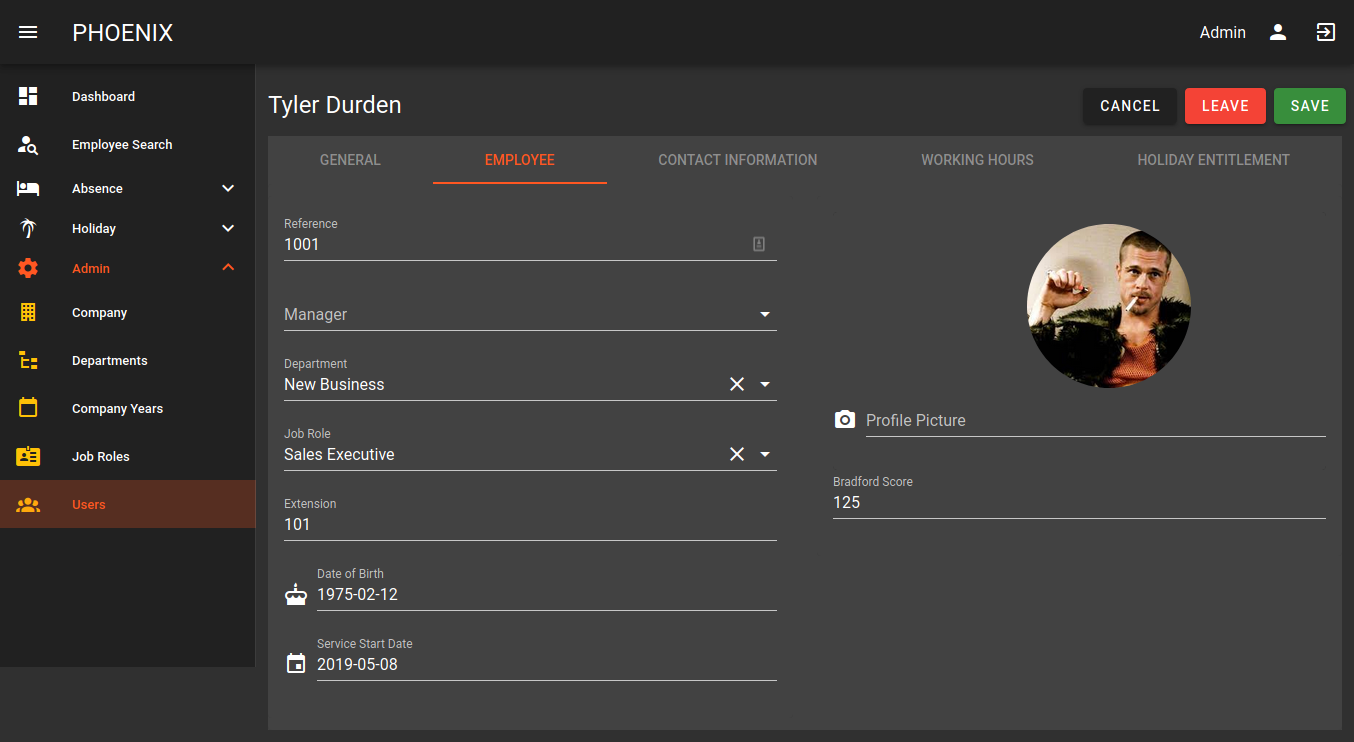Switch to the General tab

350,160
